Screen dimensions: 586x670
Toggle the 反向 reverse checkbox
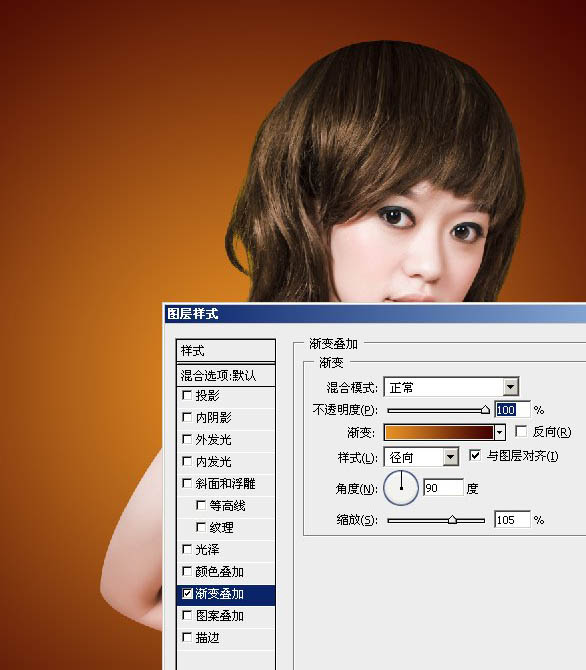(x=521, y=432)
